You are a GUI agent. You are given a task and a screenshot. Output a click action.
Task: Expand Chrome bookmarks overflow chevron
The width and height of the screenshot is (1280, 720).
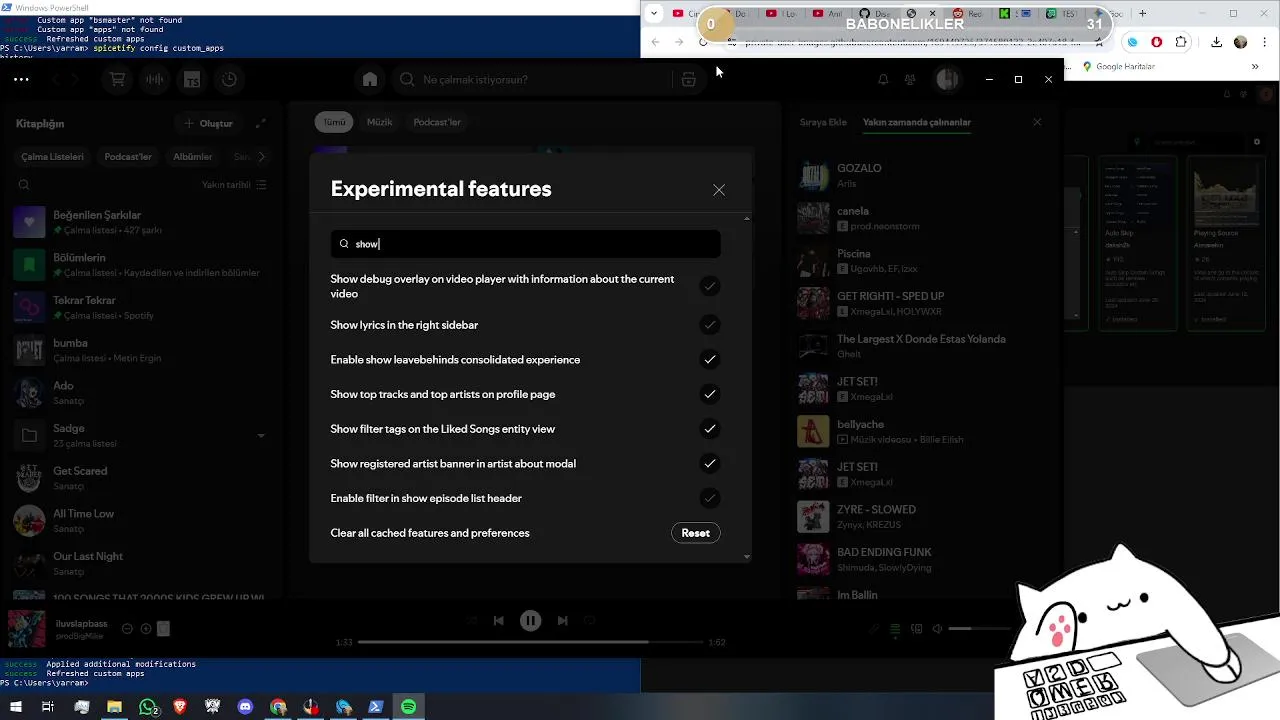point(1255,67)
